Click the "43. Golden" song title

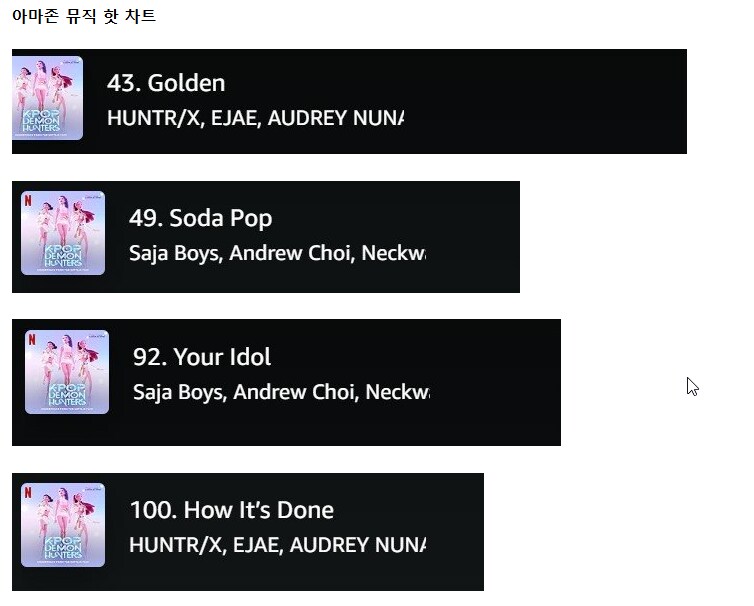166,83
